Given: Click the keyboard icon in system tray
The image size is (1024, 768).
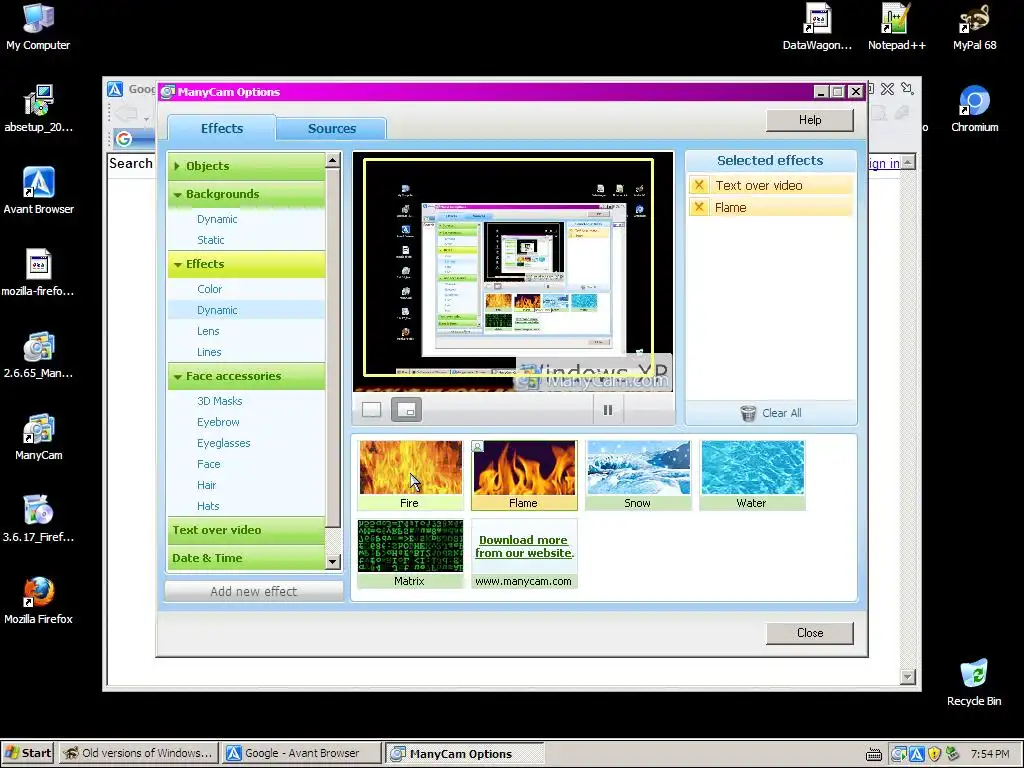Looking at the screenshot, I should [x=874, y=754].
